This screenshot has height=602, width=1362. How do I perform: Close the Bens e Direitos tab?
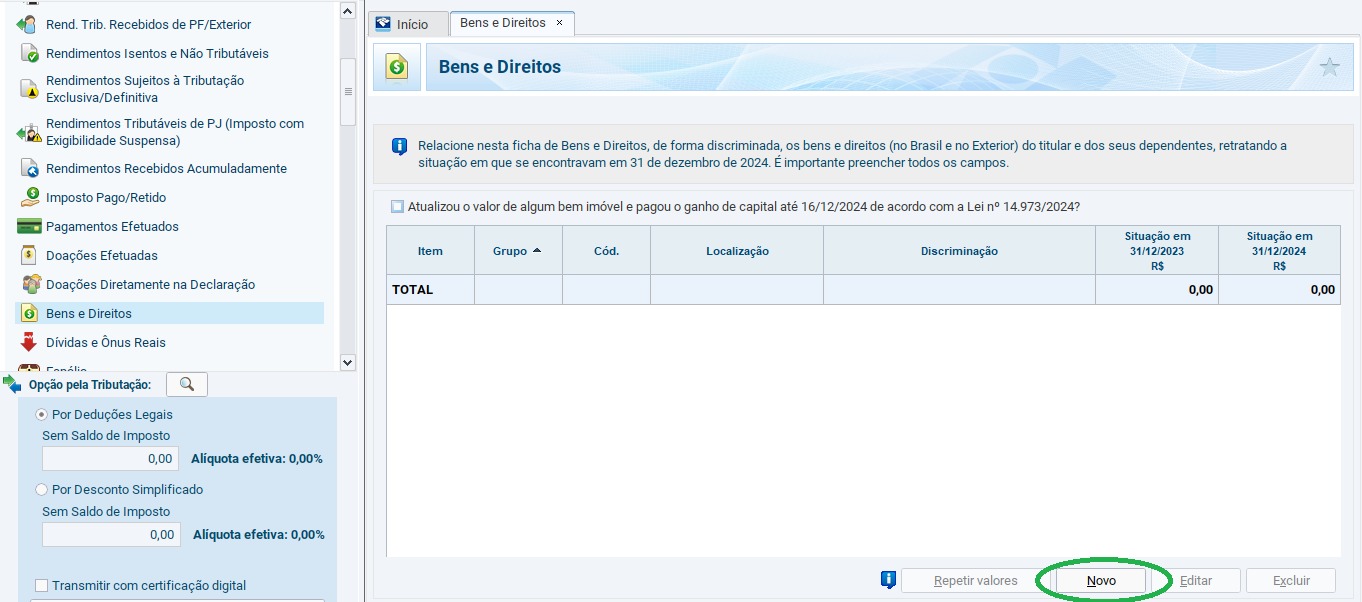(559, 23)
